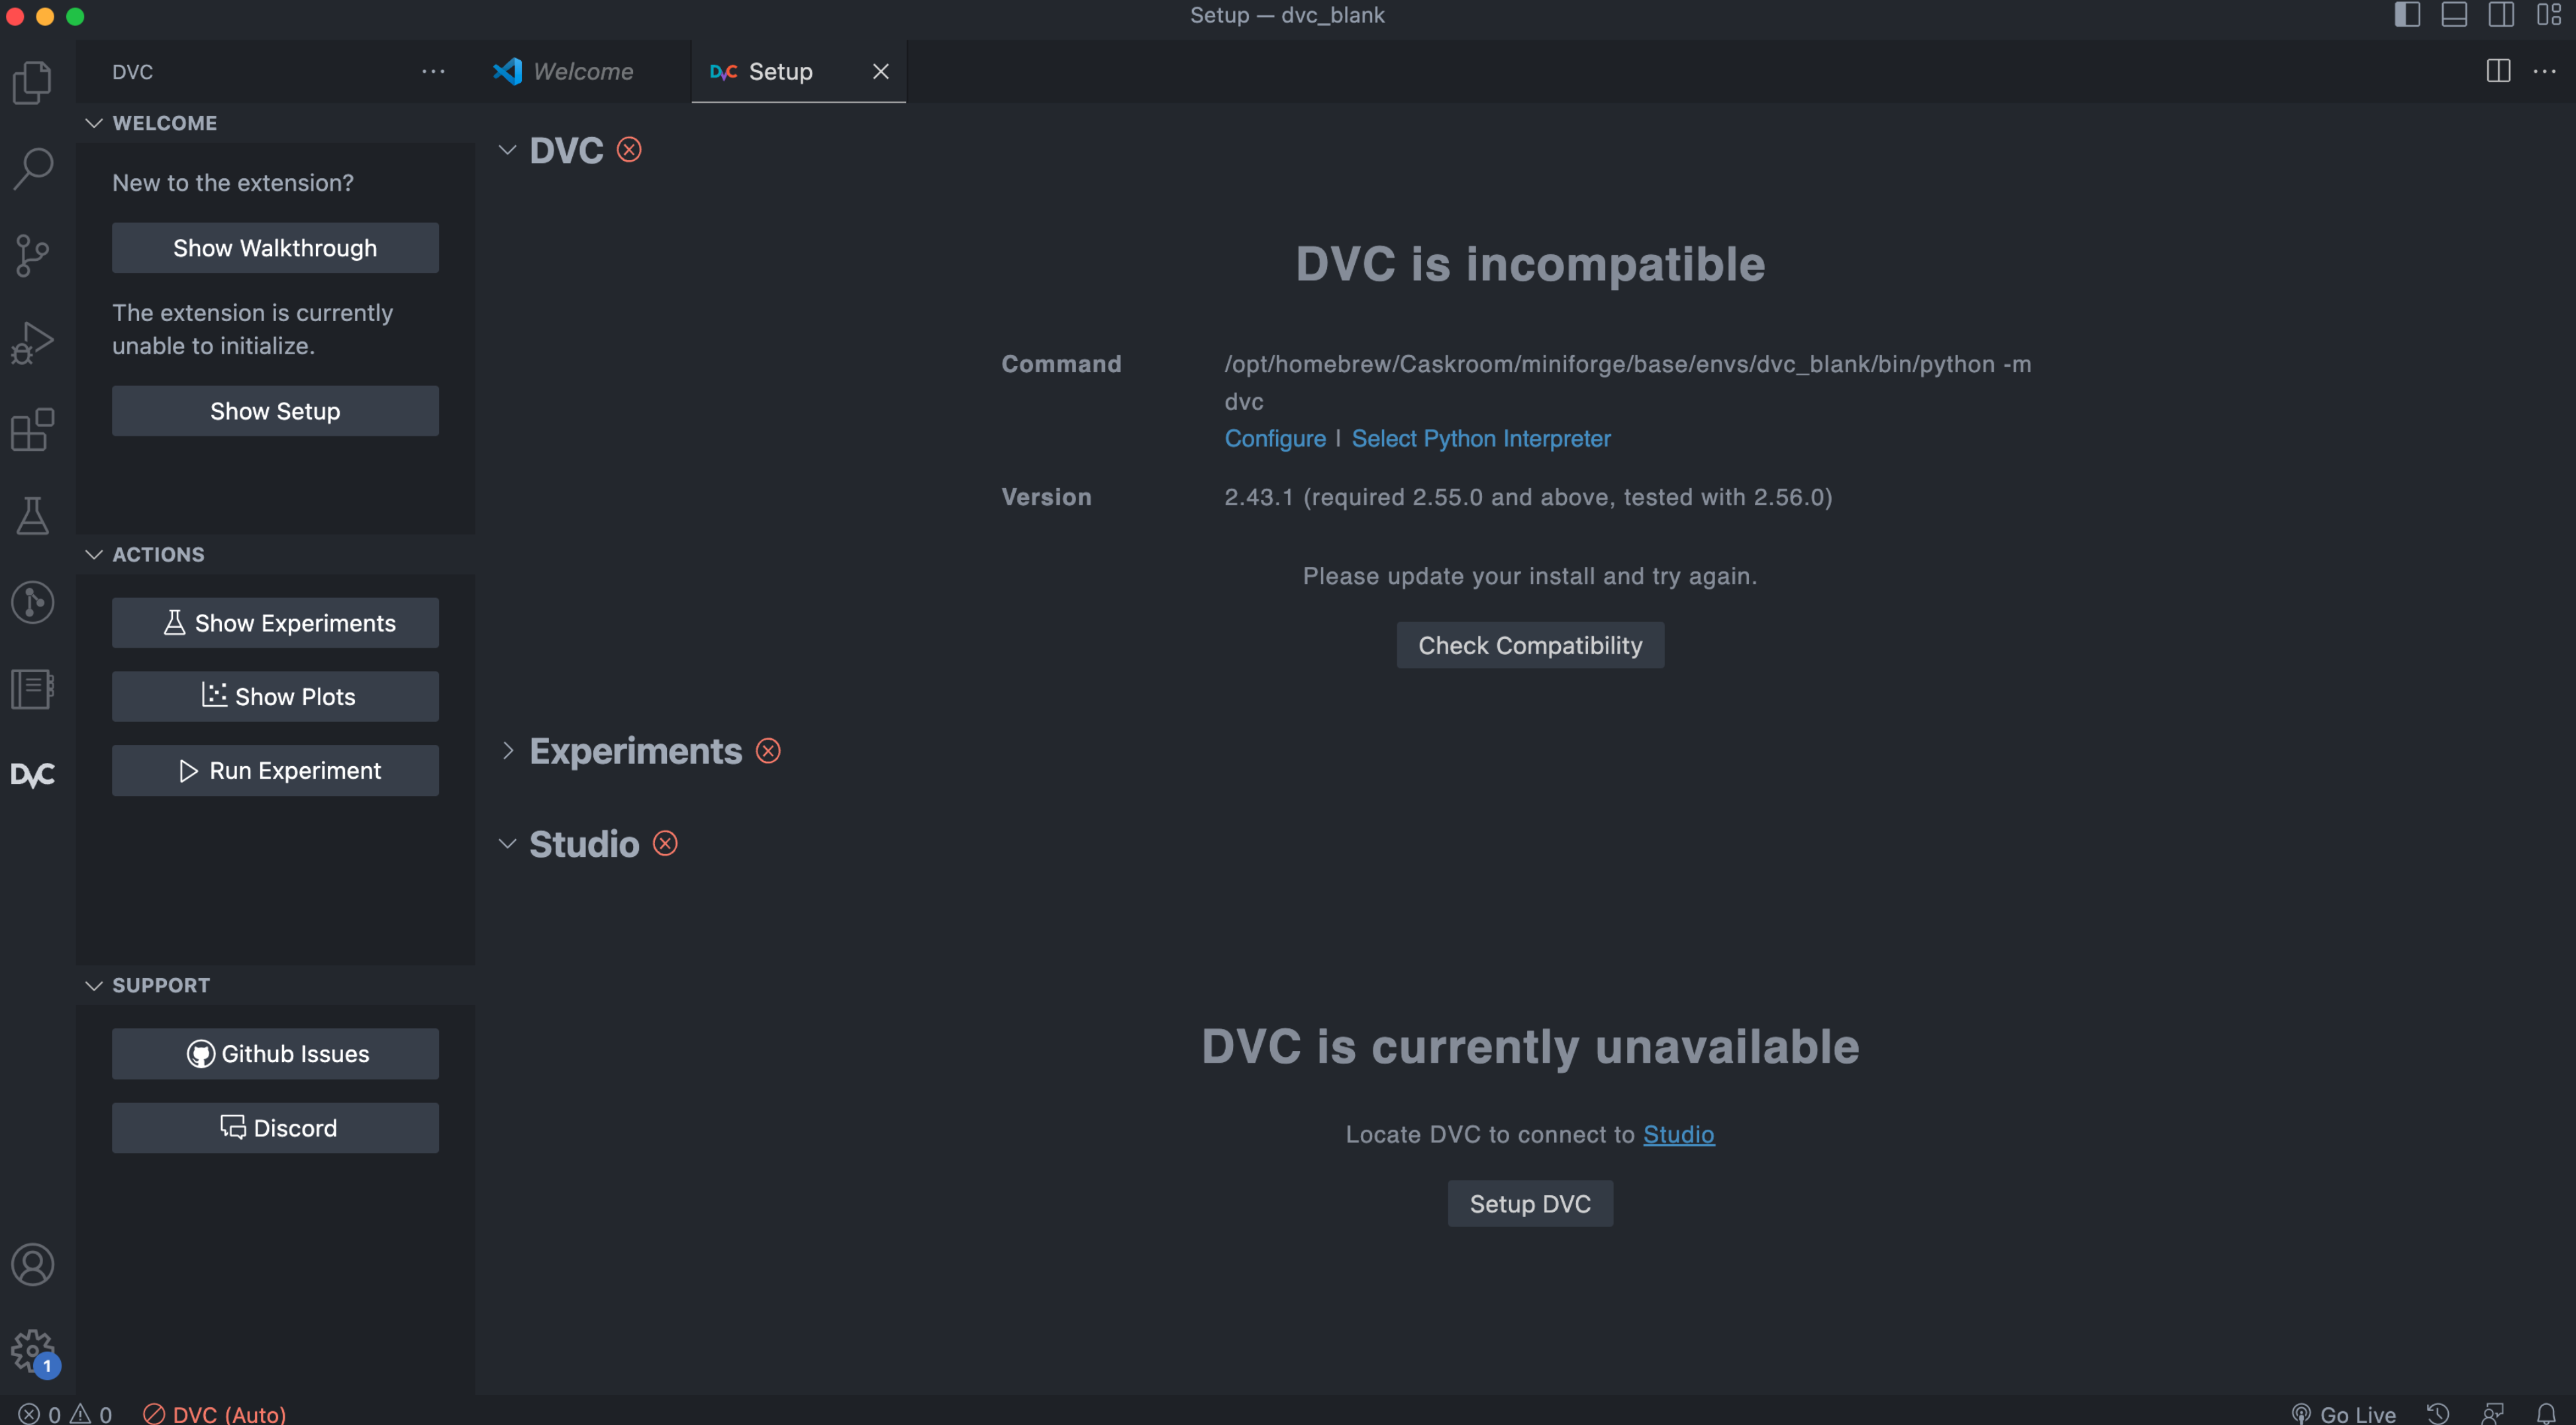
Task: Open the Explorer icon in activity bar
Action: [x=33, y=82]
